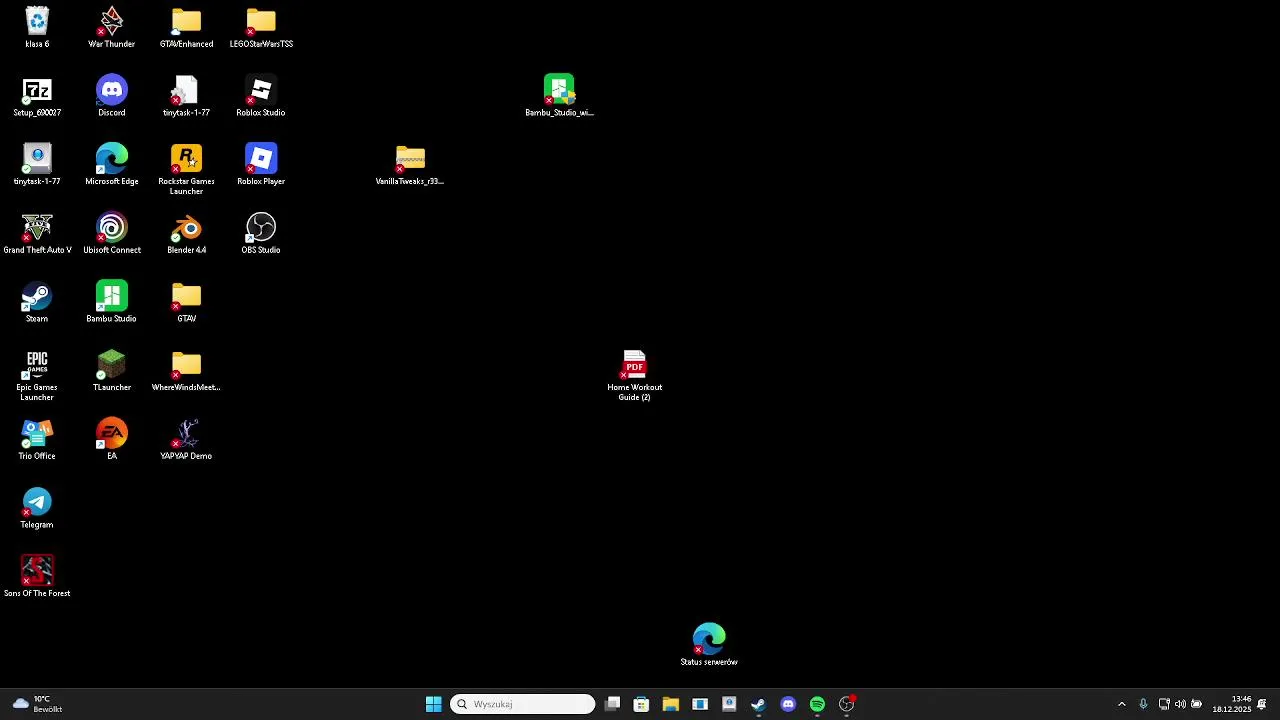Open the clock showing 13:46
1280x720 pixels.
coord(1232,704)
